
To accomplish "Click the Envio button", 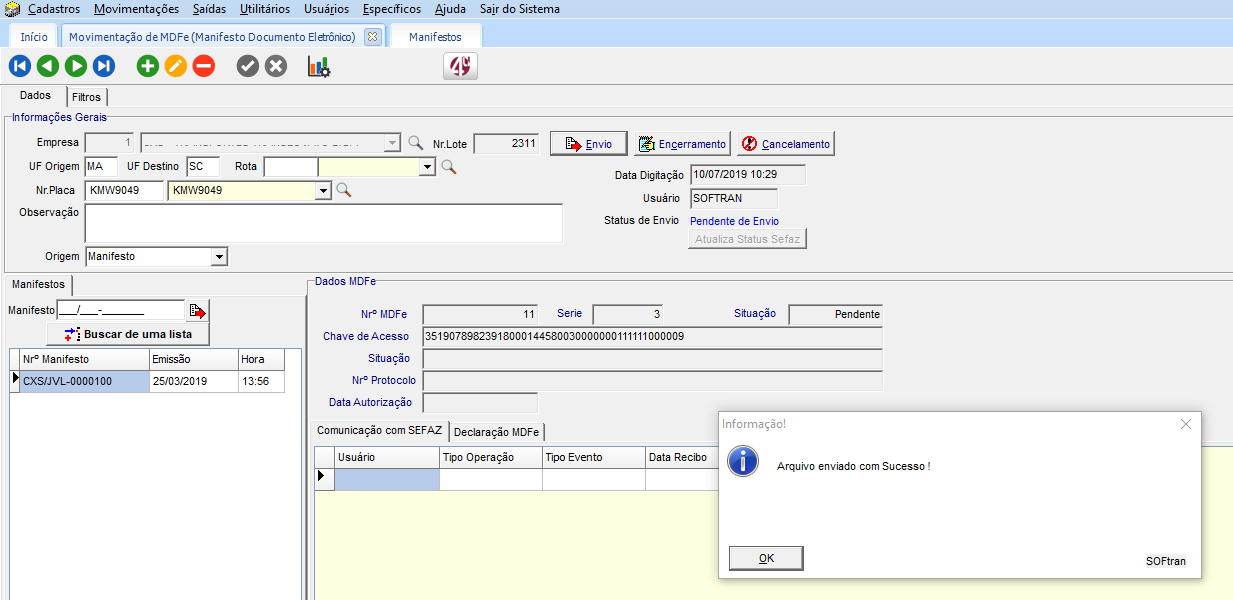I will click(588, 144).
